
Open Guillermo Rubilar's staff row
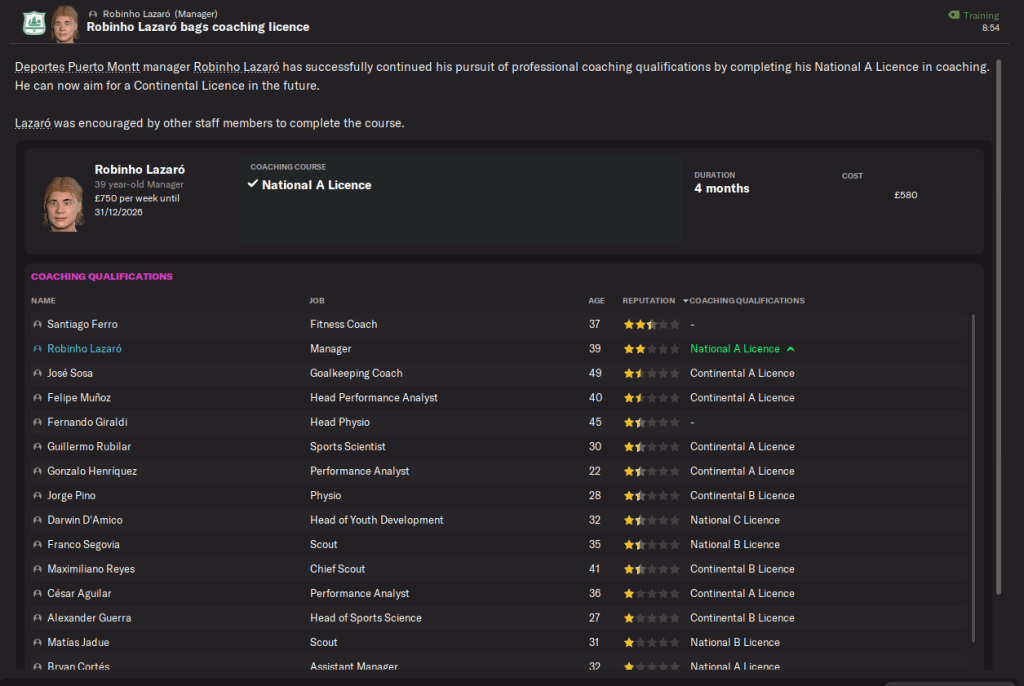[x=89, y=447]
